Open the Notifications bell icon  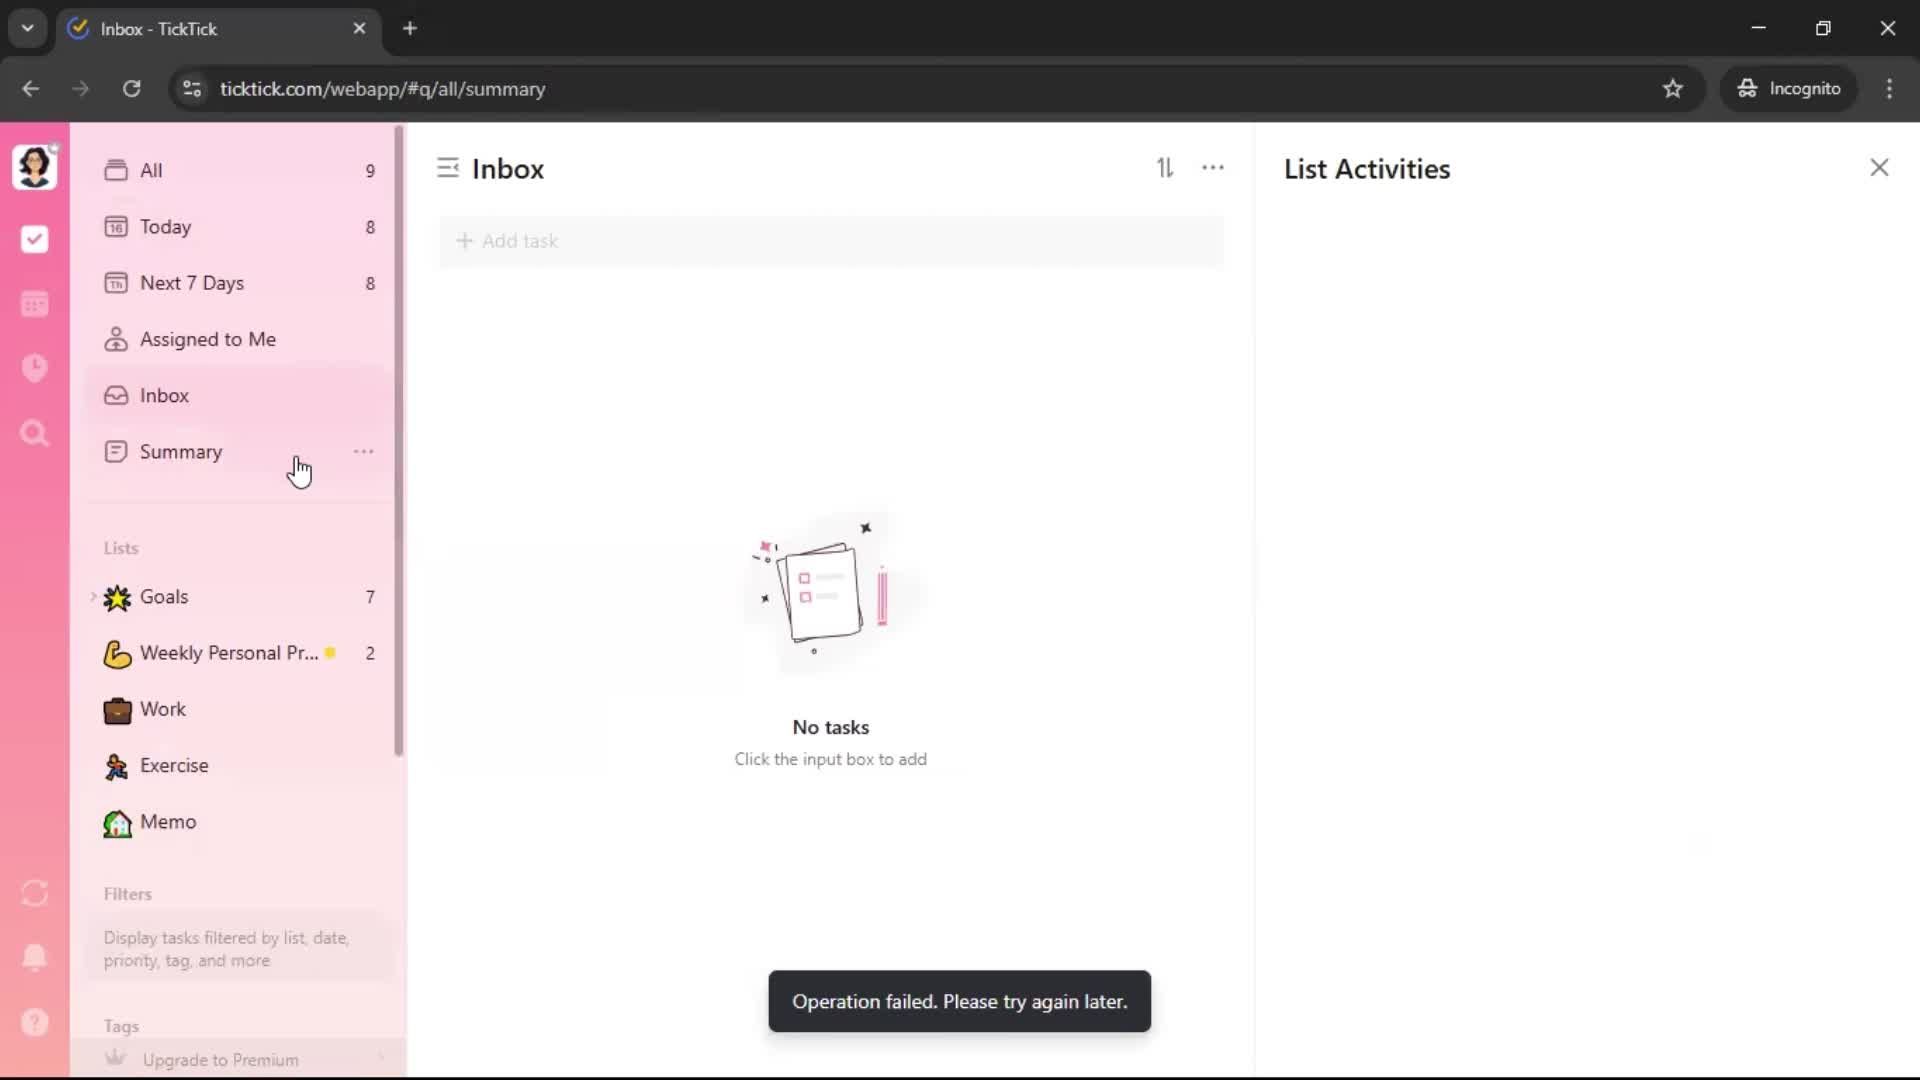coord(34,957)
